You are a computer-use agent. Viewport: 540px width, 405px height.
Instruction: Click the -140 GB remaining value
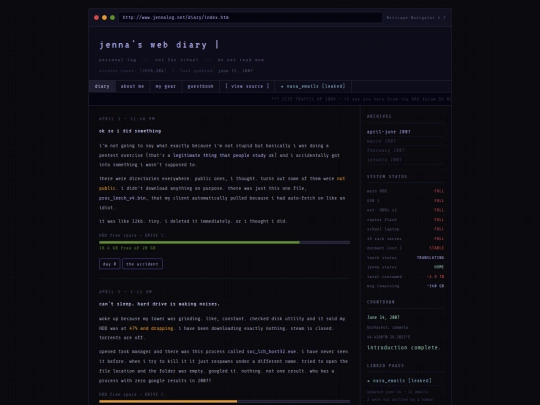(x=435, y=286)
